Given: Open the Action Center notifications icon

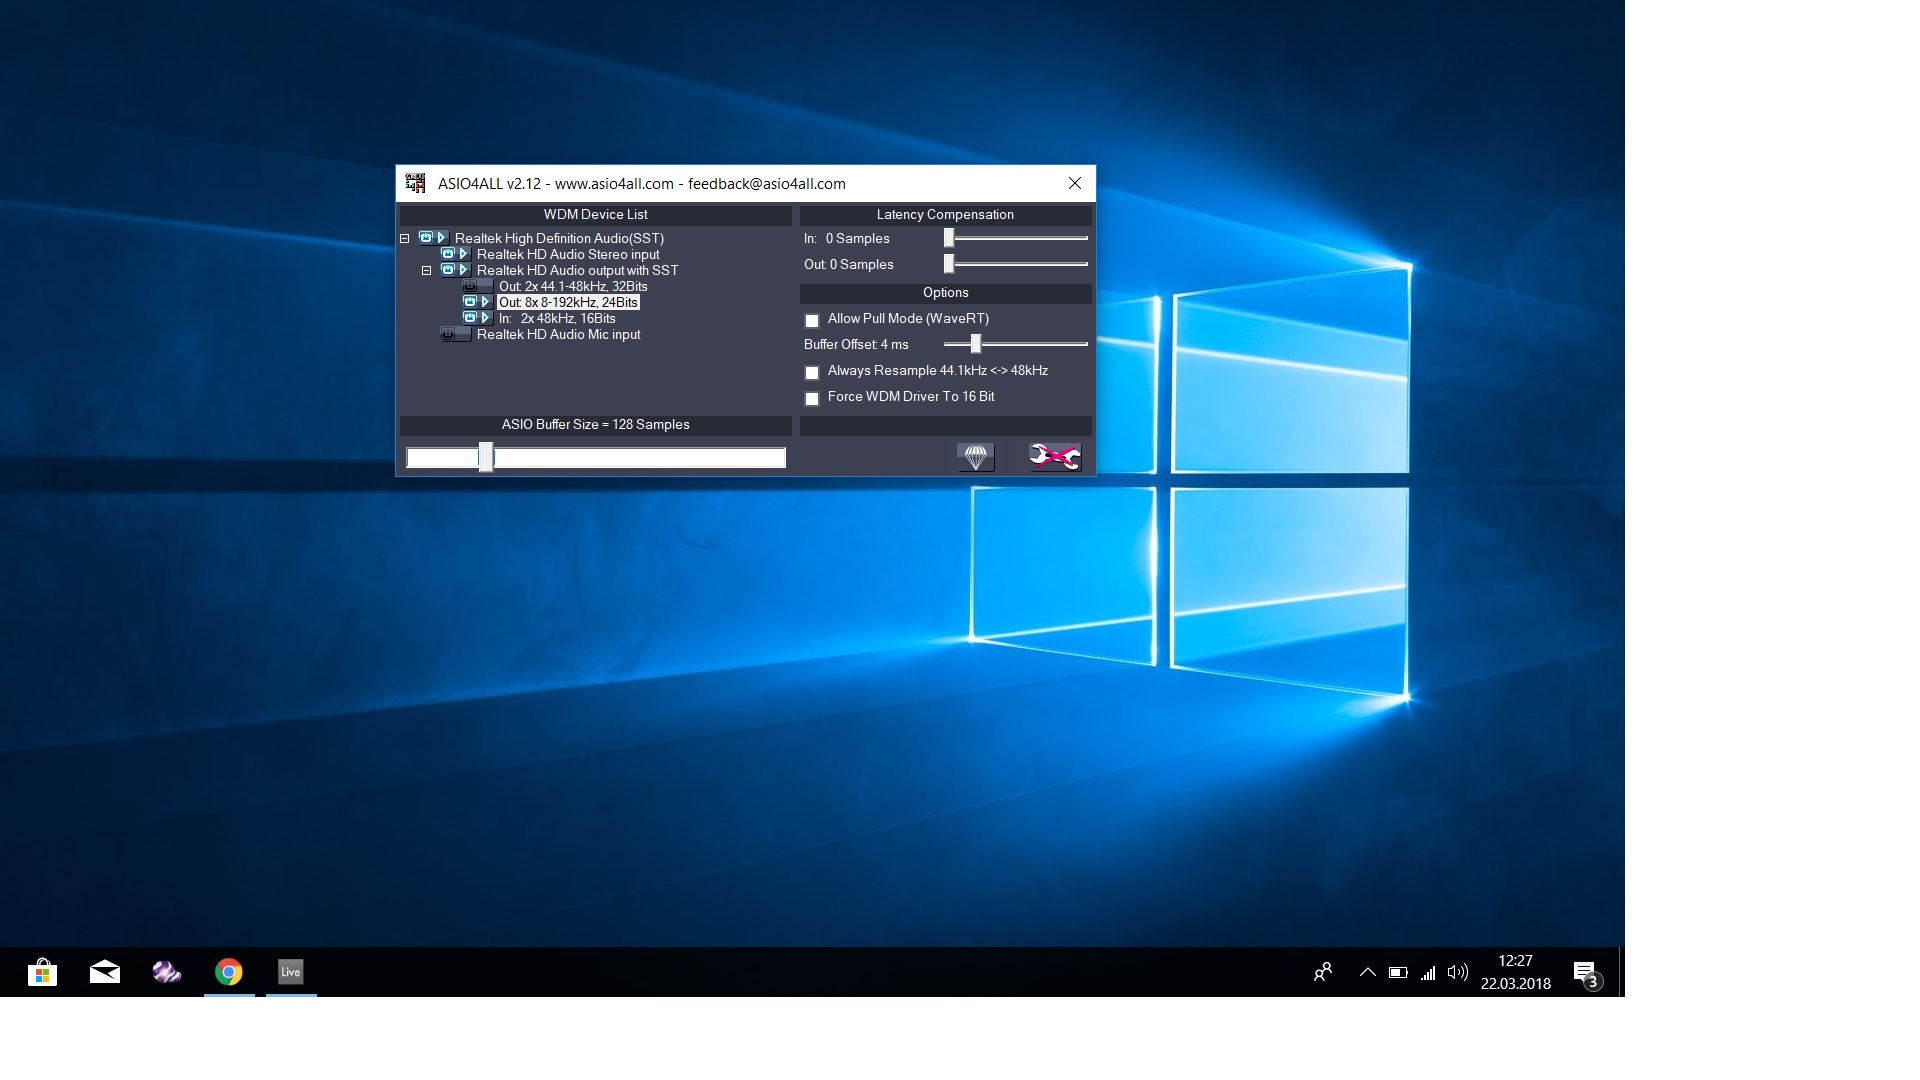Looking at the screenshot, I should pos(1586,973).
